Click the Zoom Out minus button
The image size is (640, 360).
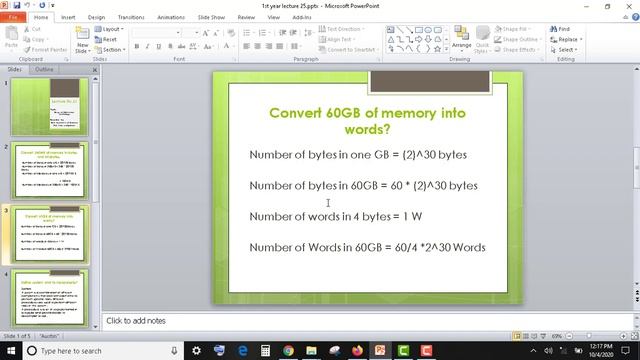[x=569, y=336]
